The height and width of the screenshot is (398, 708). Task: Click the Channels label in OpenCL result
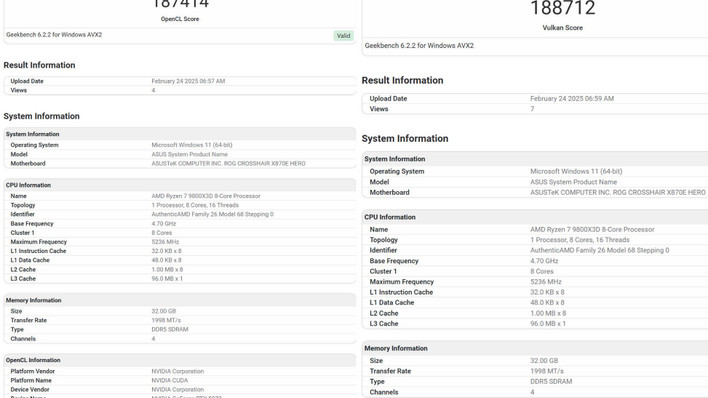tap(23, 339)
